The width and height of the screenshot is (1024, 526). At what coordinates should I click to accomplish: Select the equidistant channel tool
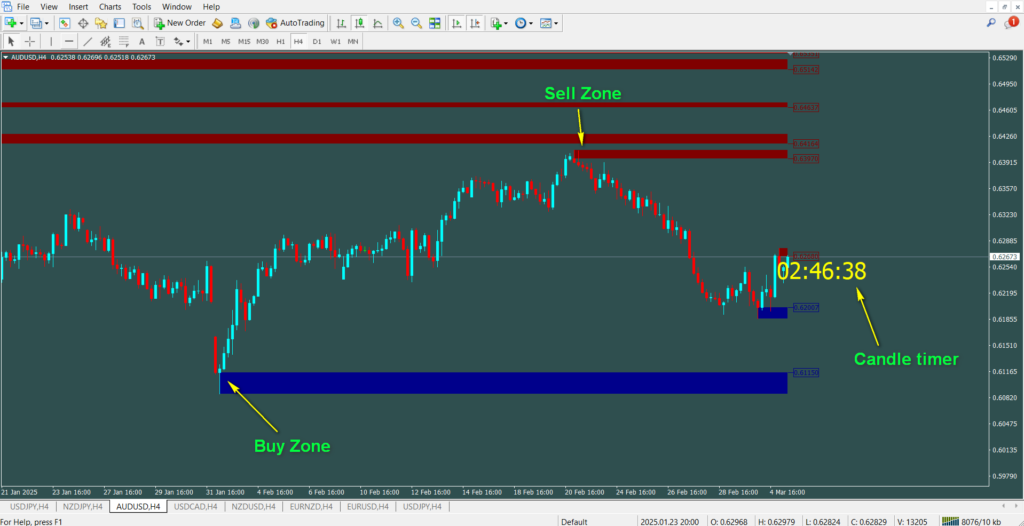coord(105,42)
